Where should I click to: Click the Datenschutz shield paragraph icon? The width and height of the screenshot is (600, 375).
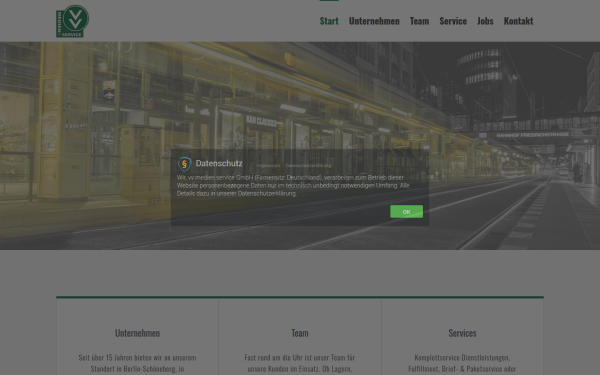coord(184,164)
